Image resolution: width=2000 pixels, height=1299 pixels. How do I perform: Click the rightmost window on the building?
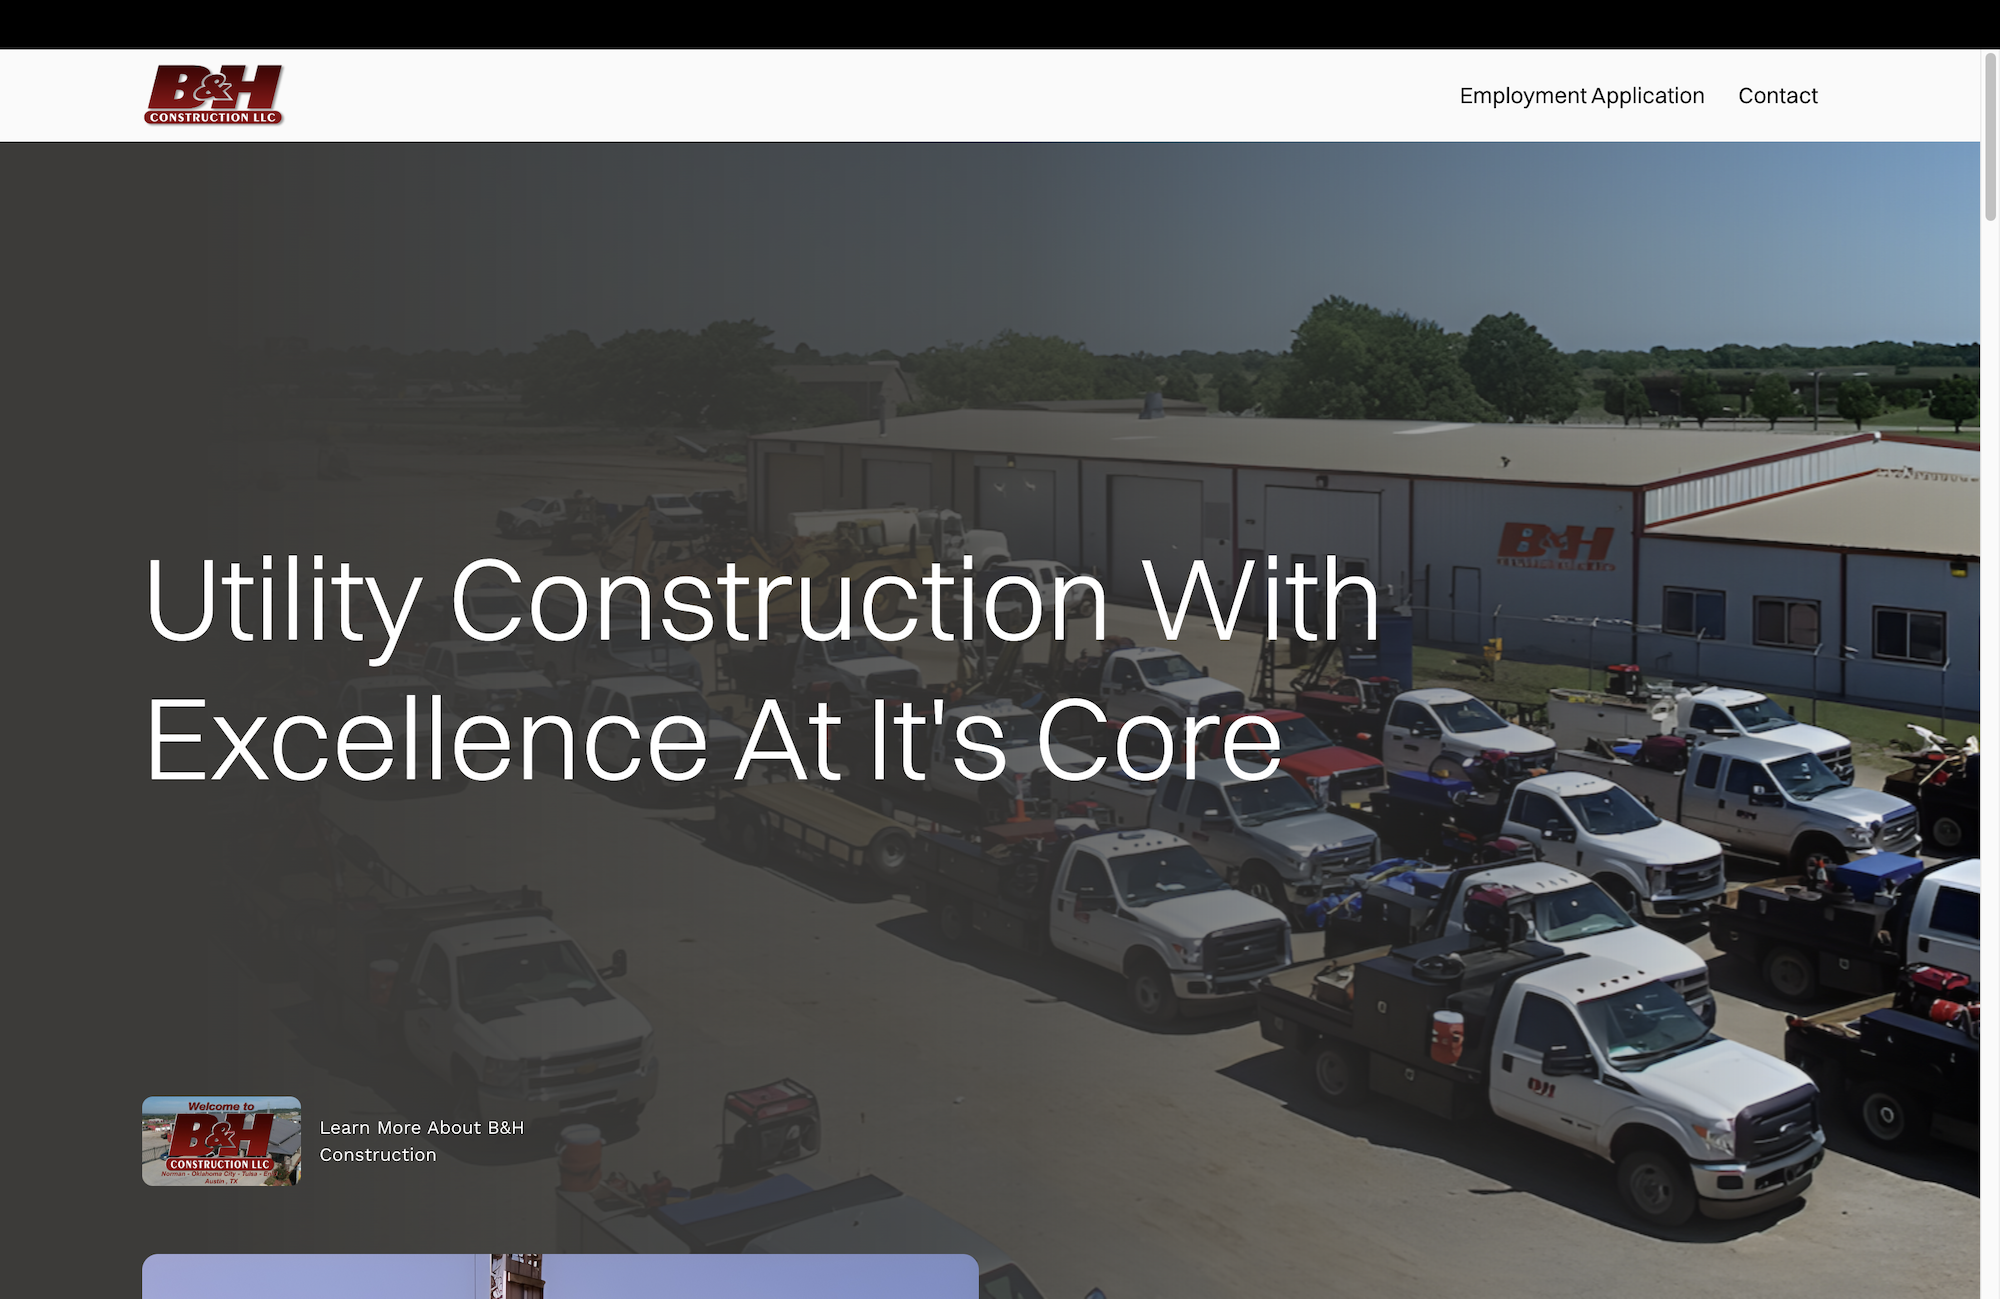pyautogui.click(x=1909, y=635)
